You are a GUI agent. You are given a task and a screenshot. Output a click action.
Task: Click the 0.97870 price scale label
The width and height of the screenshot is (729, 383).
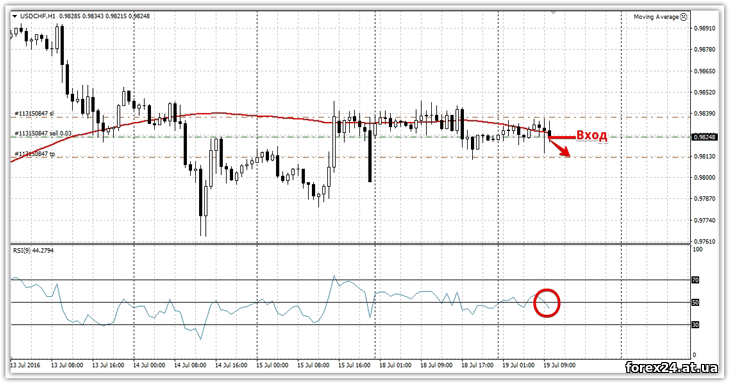704,198
